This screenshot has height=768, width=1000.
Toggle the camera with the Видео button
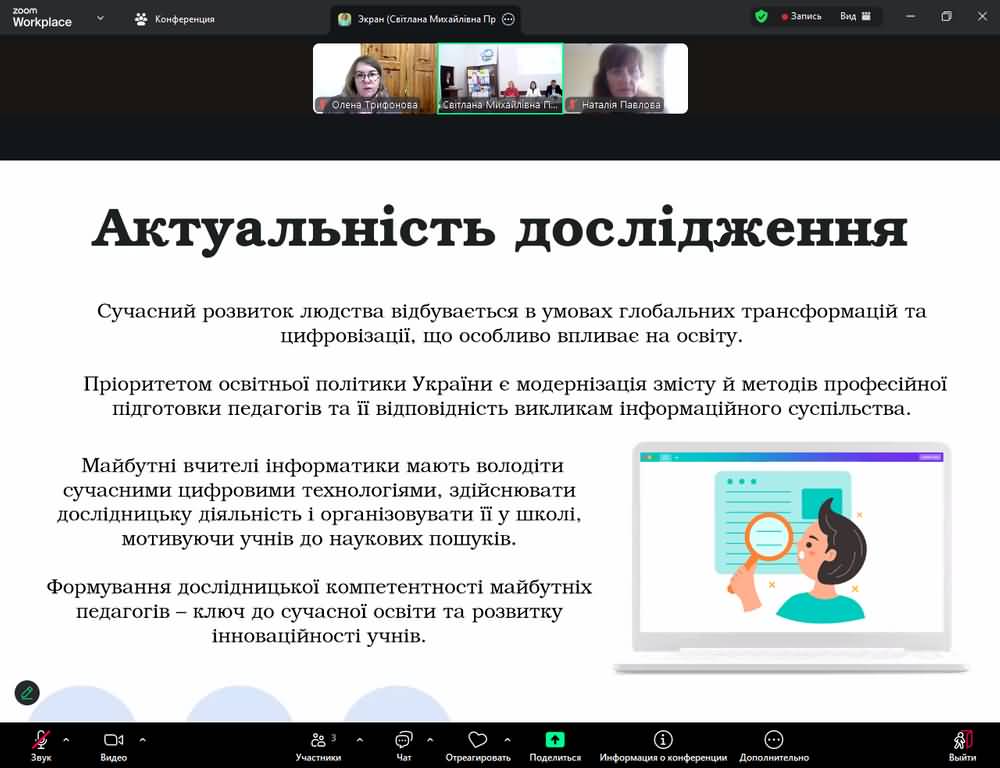tap(113, 741)
